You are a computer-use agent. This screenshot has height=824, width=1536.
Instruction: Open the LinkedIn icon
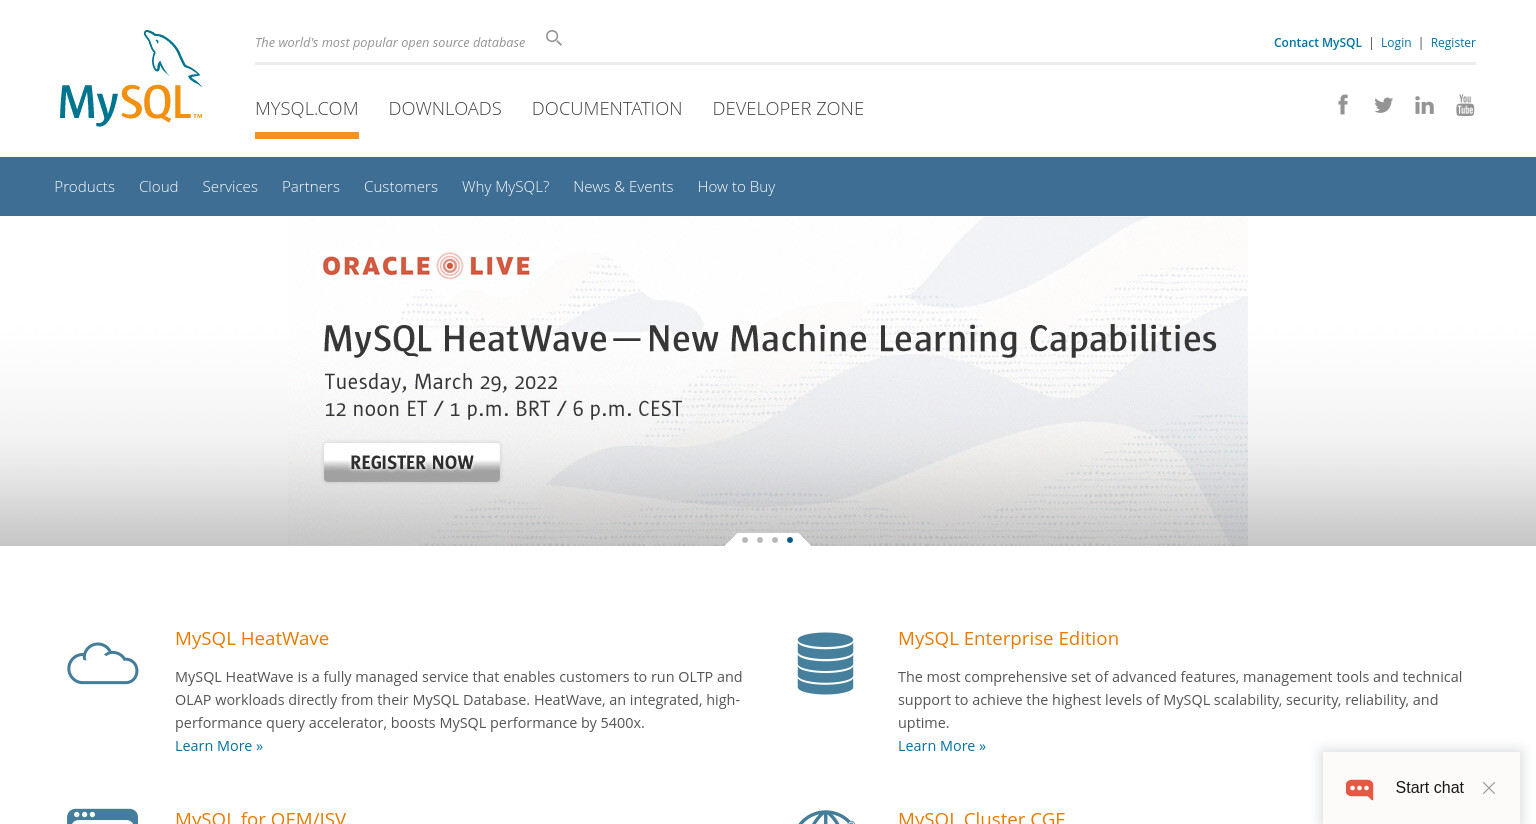(x=1424, y=105)
